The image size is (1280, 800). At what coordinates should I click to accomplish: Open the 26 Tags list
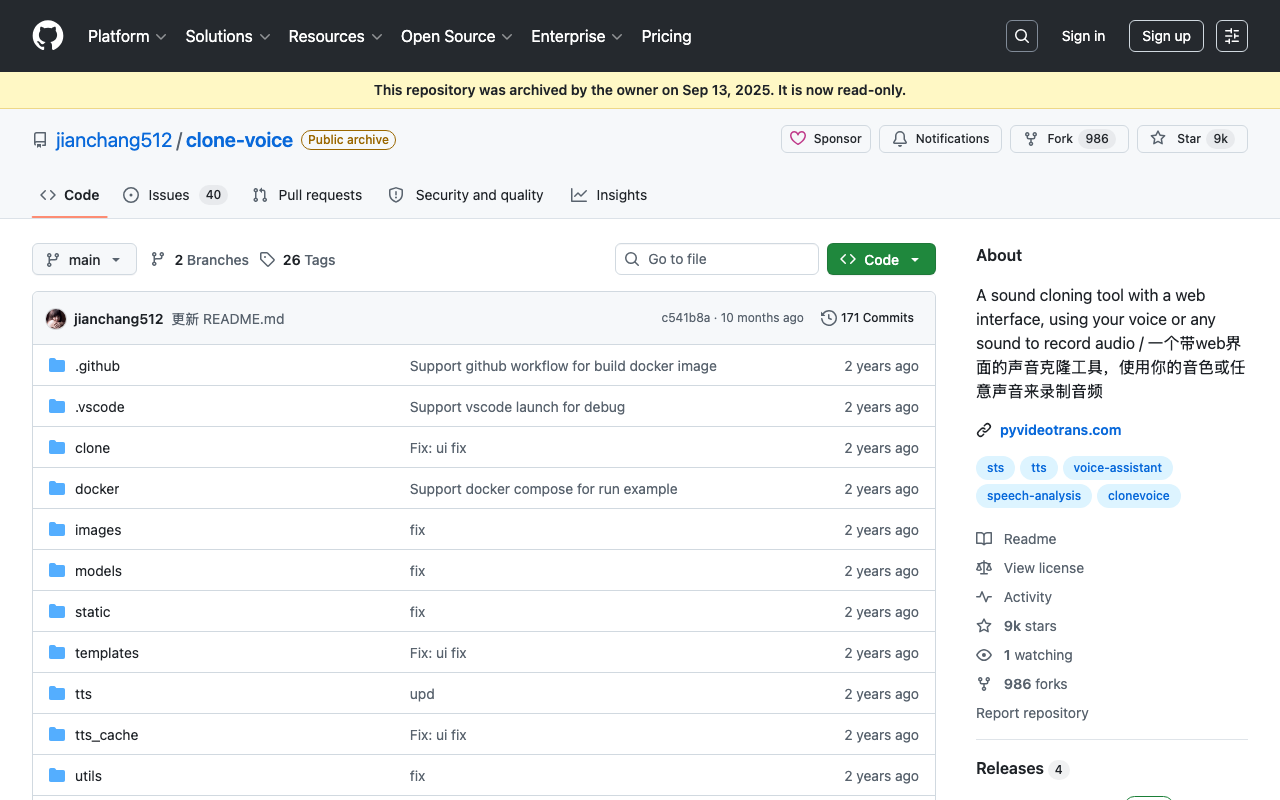point(297,260)
